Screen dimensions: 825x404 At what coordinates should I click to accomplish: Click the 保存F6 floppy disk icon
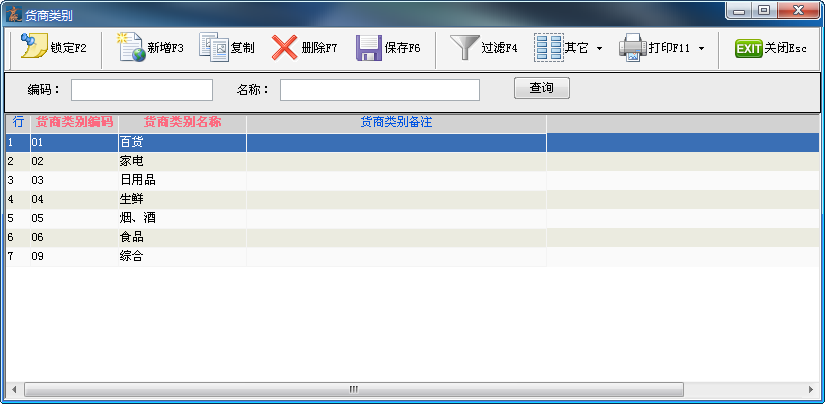[x=369, y=47]
